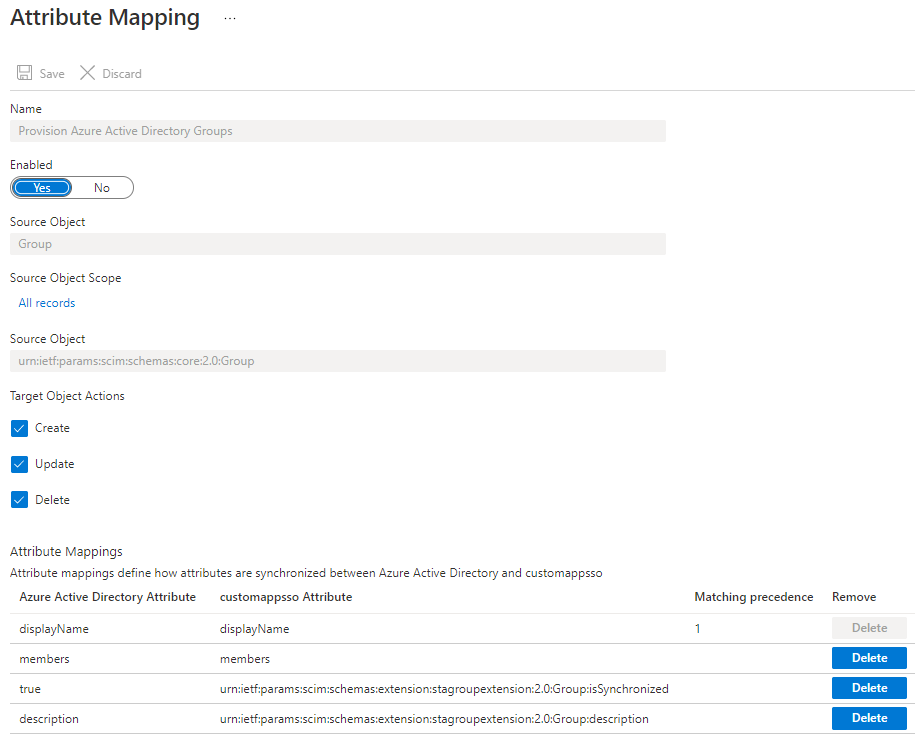Uncheck the Delete target action checkbox
This screenshot has width=915, height=734.
pyautogui.click(x=20, y=500)
